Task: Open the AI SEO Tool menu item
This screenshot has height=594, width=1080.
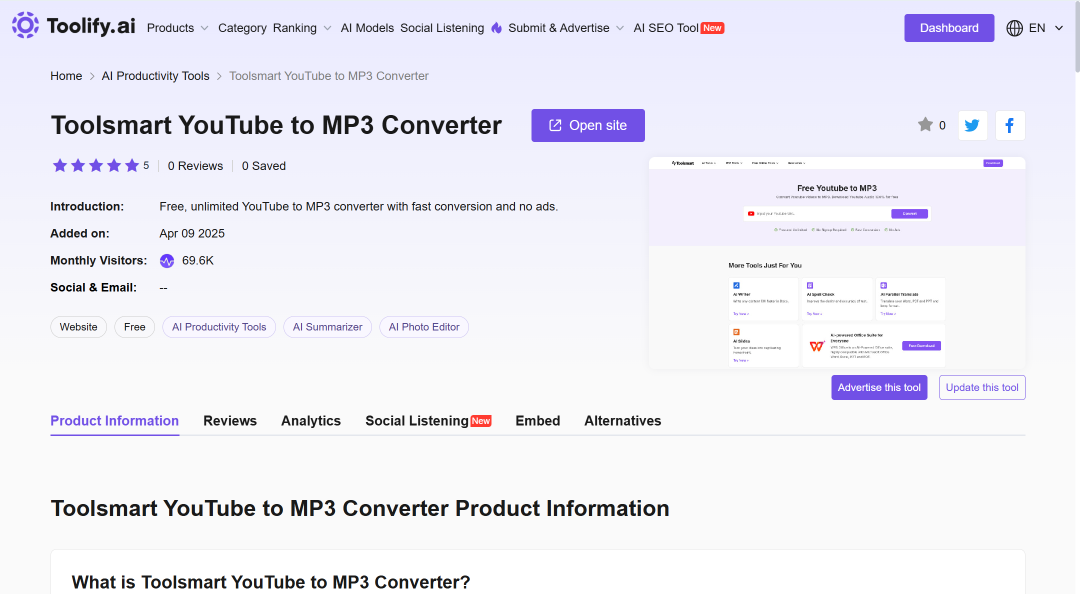Action: (666, 28)
